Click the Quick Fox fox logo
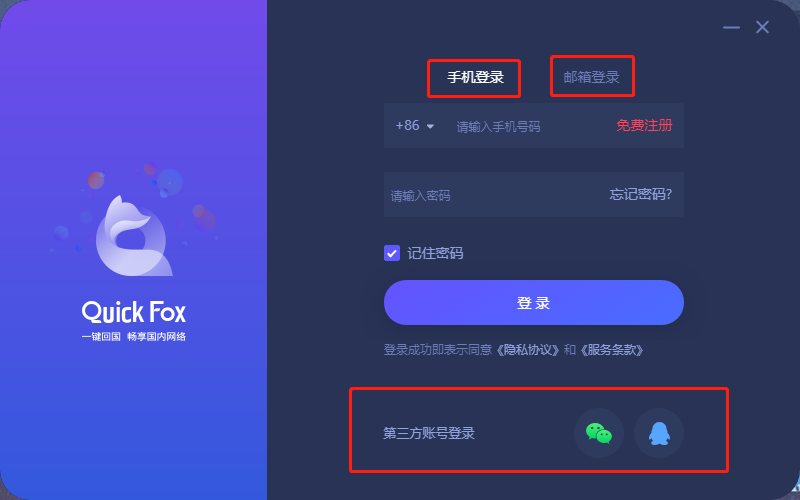This screenshot has height=500, width=800. point(134,235)
